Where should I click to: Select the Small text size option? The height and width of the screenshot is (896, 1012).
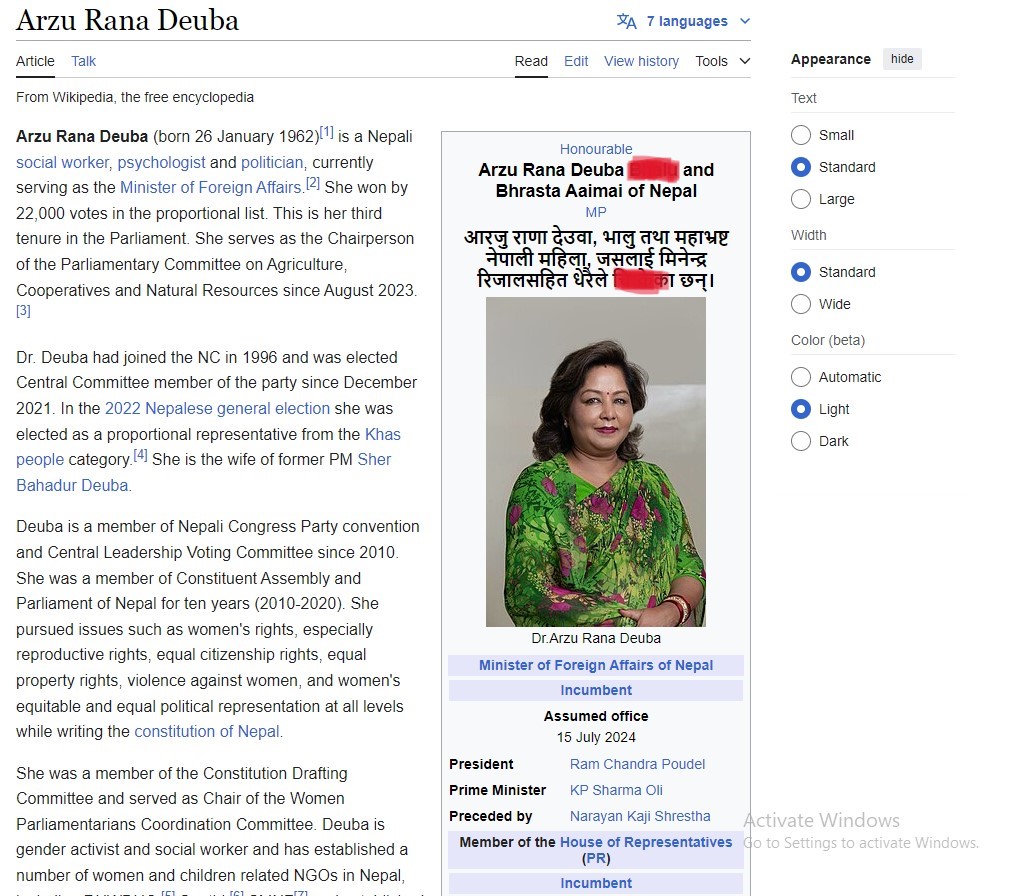801,135
